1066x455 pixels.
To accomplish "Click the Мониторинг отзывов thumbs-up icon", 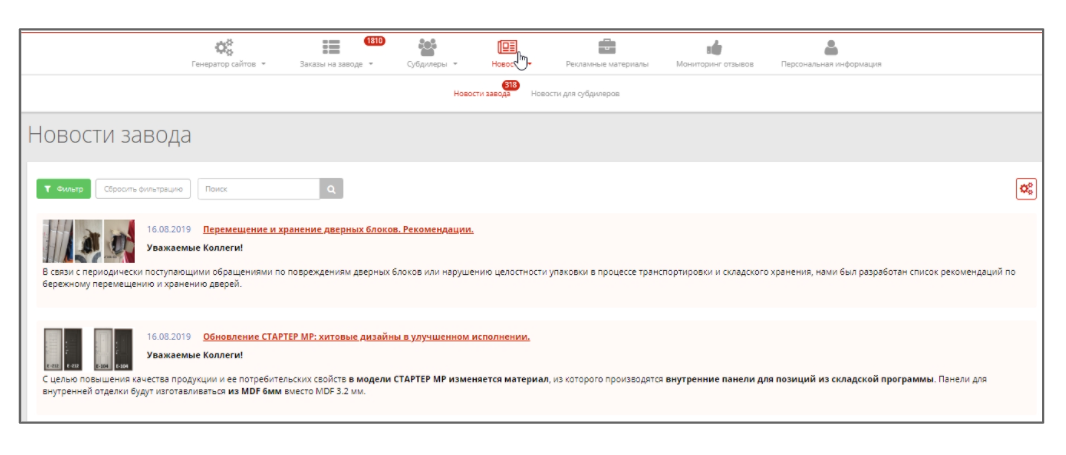I will point(714,47).
